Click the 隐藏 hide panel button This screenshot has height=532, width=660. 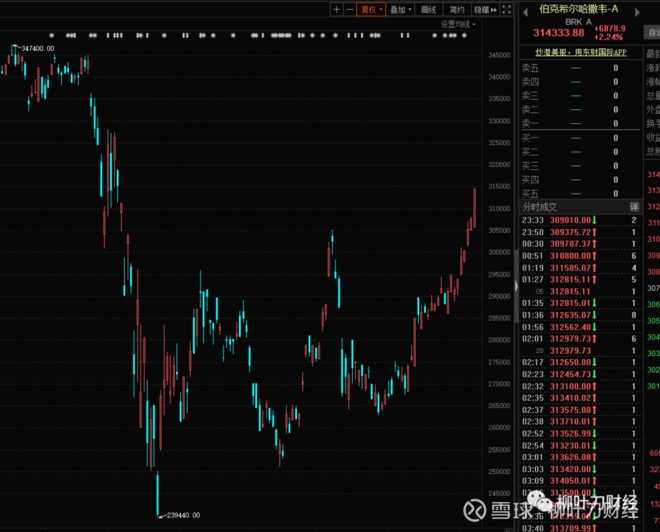point(485,9)
